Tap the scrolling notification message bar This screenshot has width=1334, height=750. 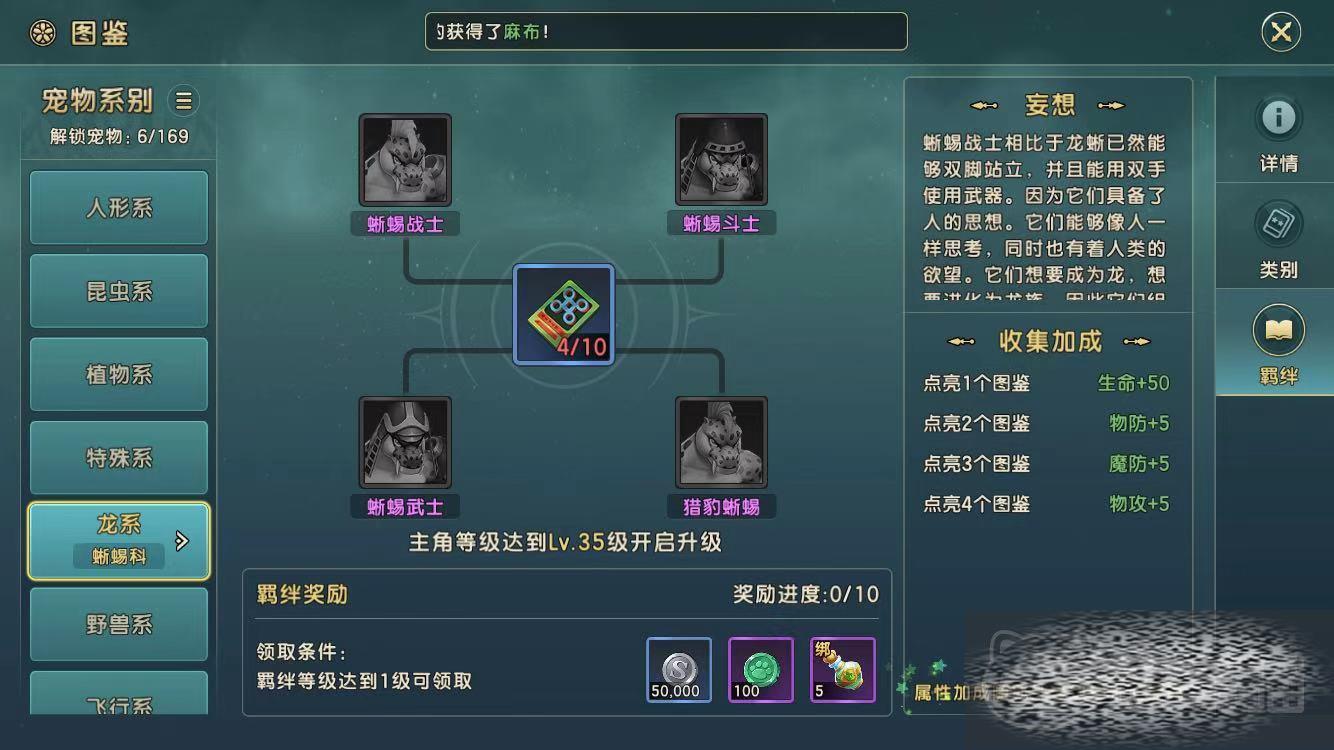(x=666, y=31)
